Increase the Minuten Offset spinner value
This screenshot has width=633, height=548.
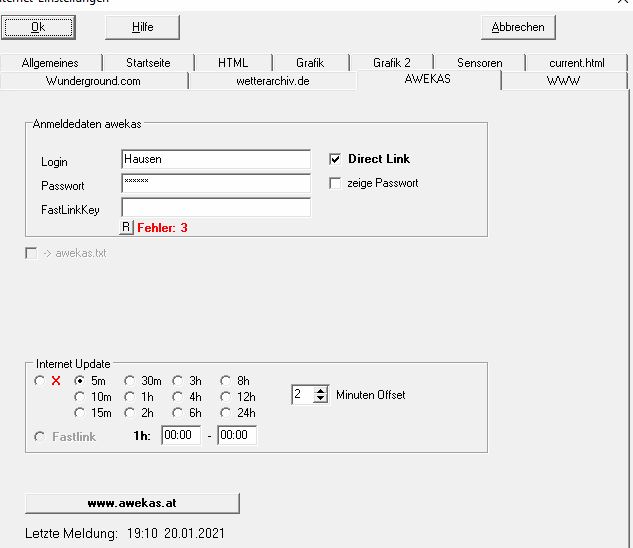[x=320, y=391]
